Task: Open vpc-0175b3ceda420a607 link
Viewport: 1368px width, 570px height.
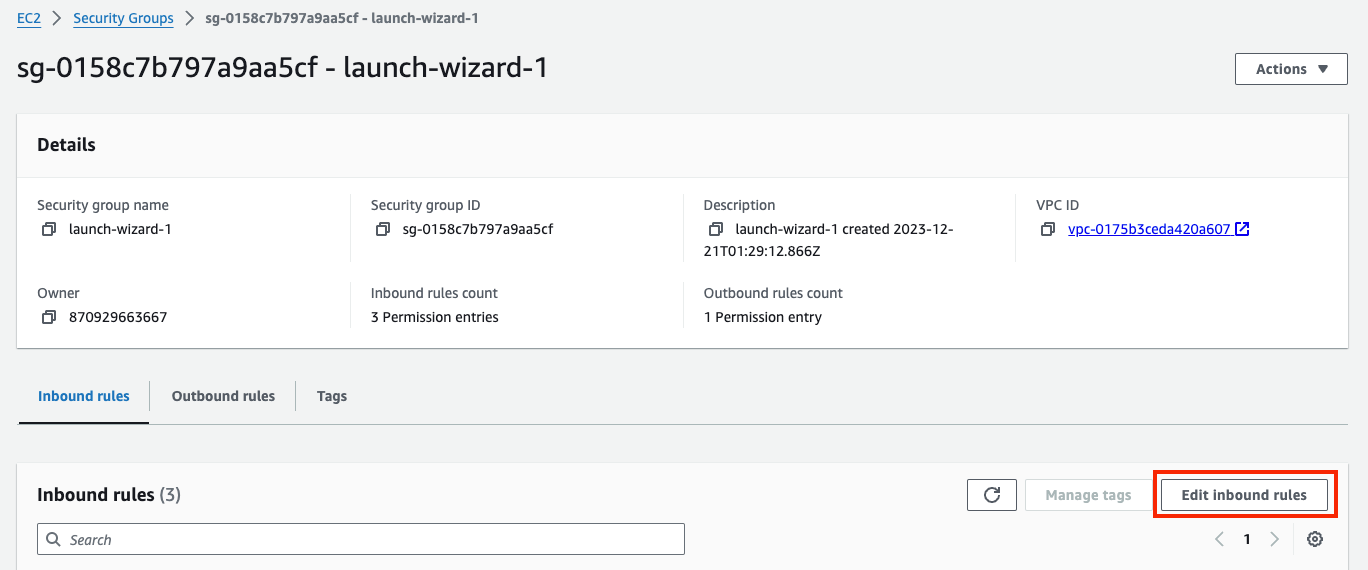Action: pos(1149,229)
